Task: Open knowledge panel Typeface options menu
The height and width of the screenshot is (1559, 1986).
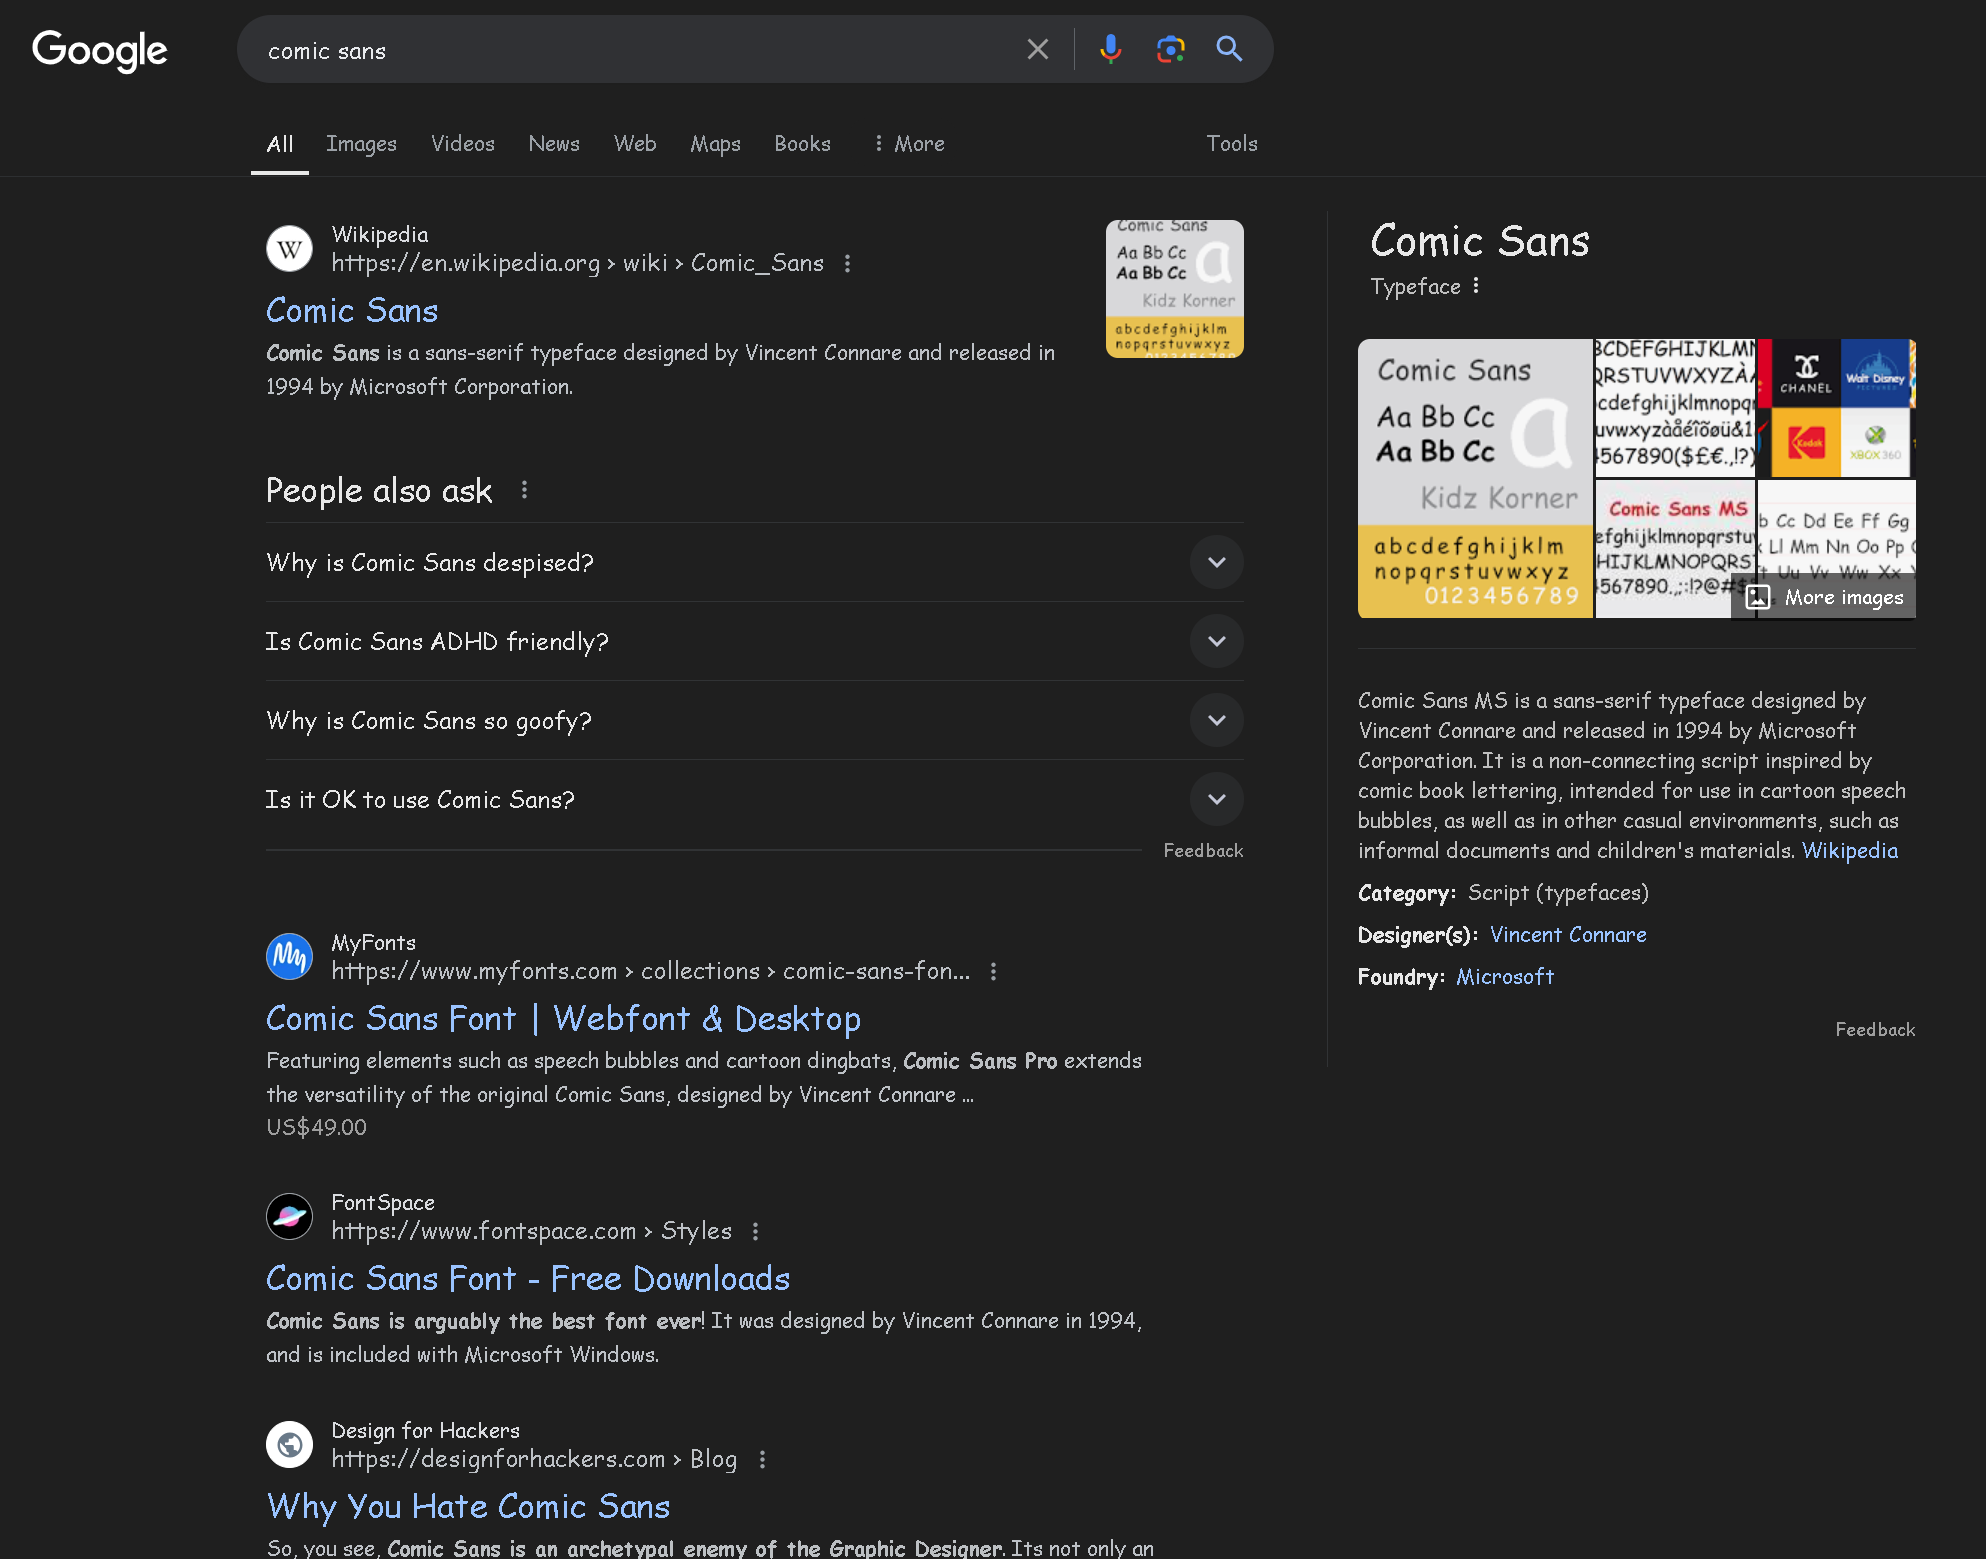Action: click(x=1476, y=287)
